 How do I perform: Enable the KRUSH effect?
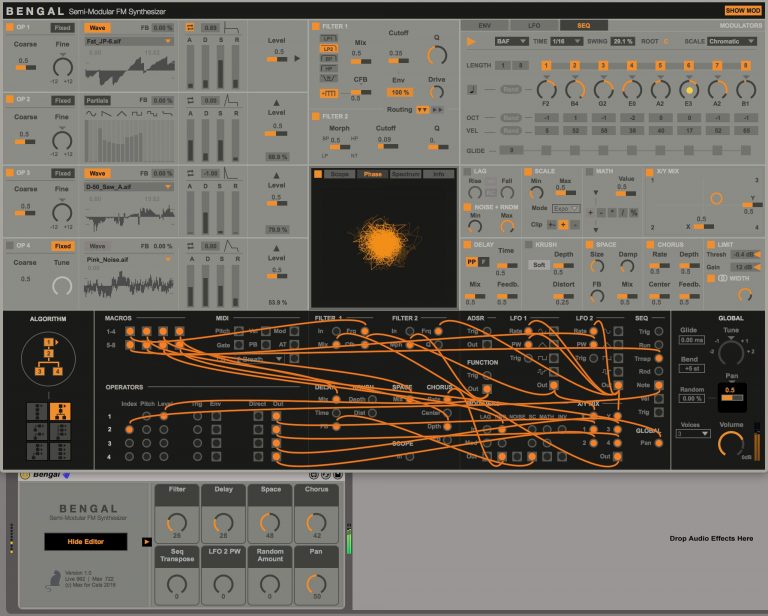coord(528,244)
